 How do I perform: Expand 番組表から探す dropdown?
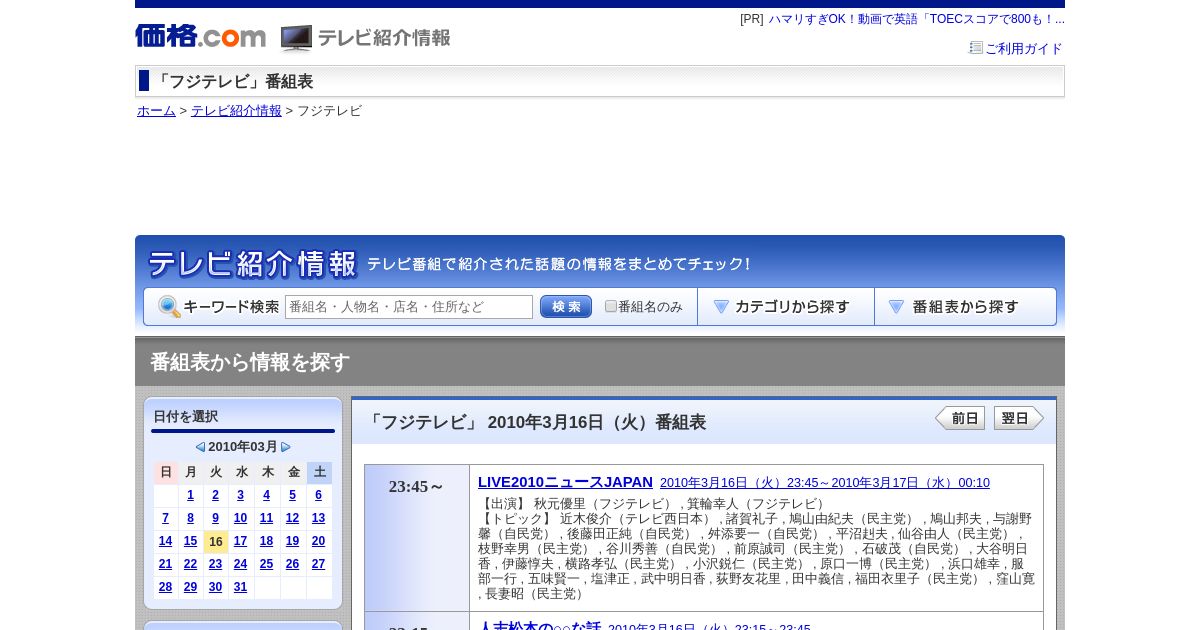point(965,307)
